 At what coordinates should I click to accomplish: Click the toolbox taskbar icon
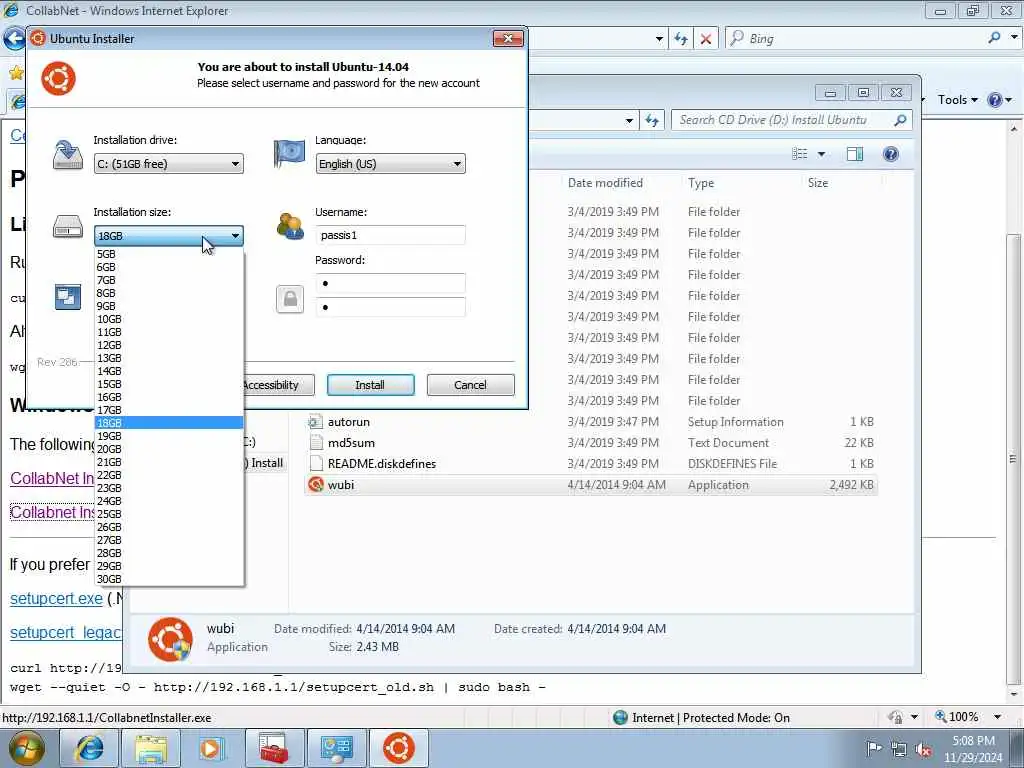pyautogui.click(x=274, y=748)
